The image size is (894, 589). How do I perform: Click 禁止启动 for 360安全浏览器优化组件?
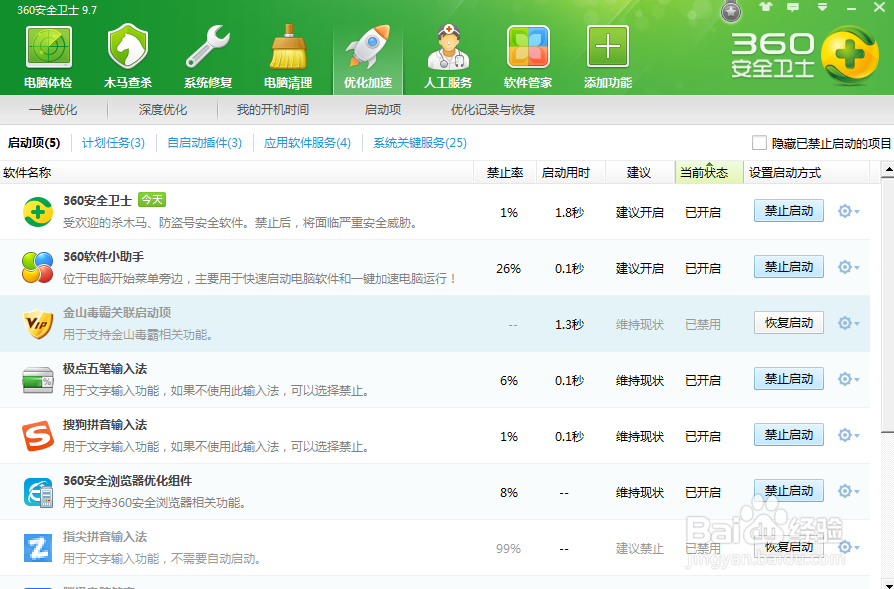(x=789, y=490)
